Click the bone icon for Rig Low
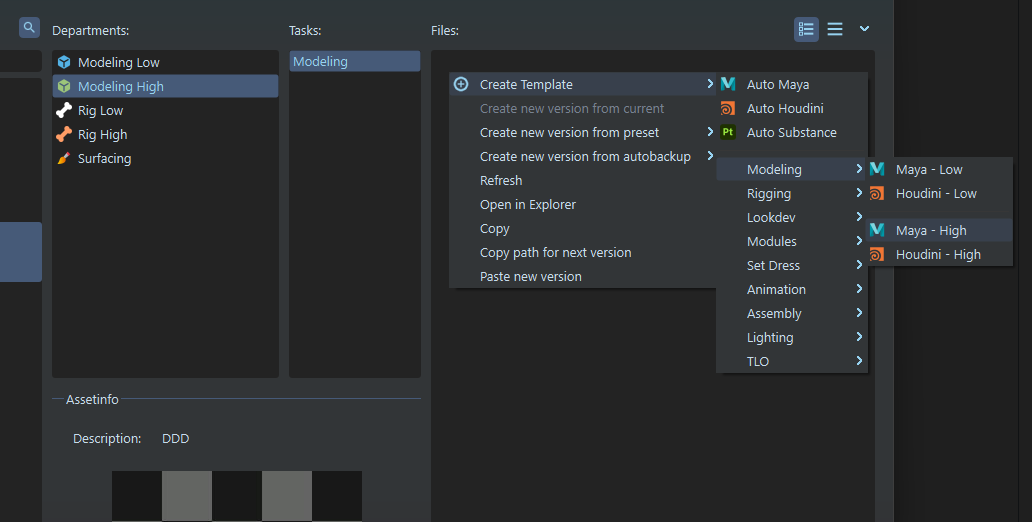This screenshot has height=522, width=1032. point(64,111)
